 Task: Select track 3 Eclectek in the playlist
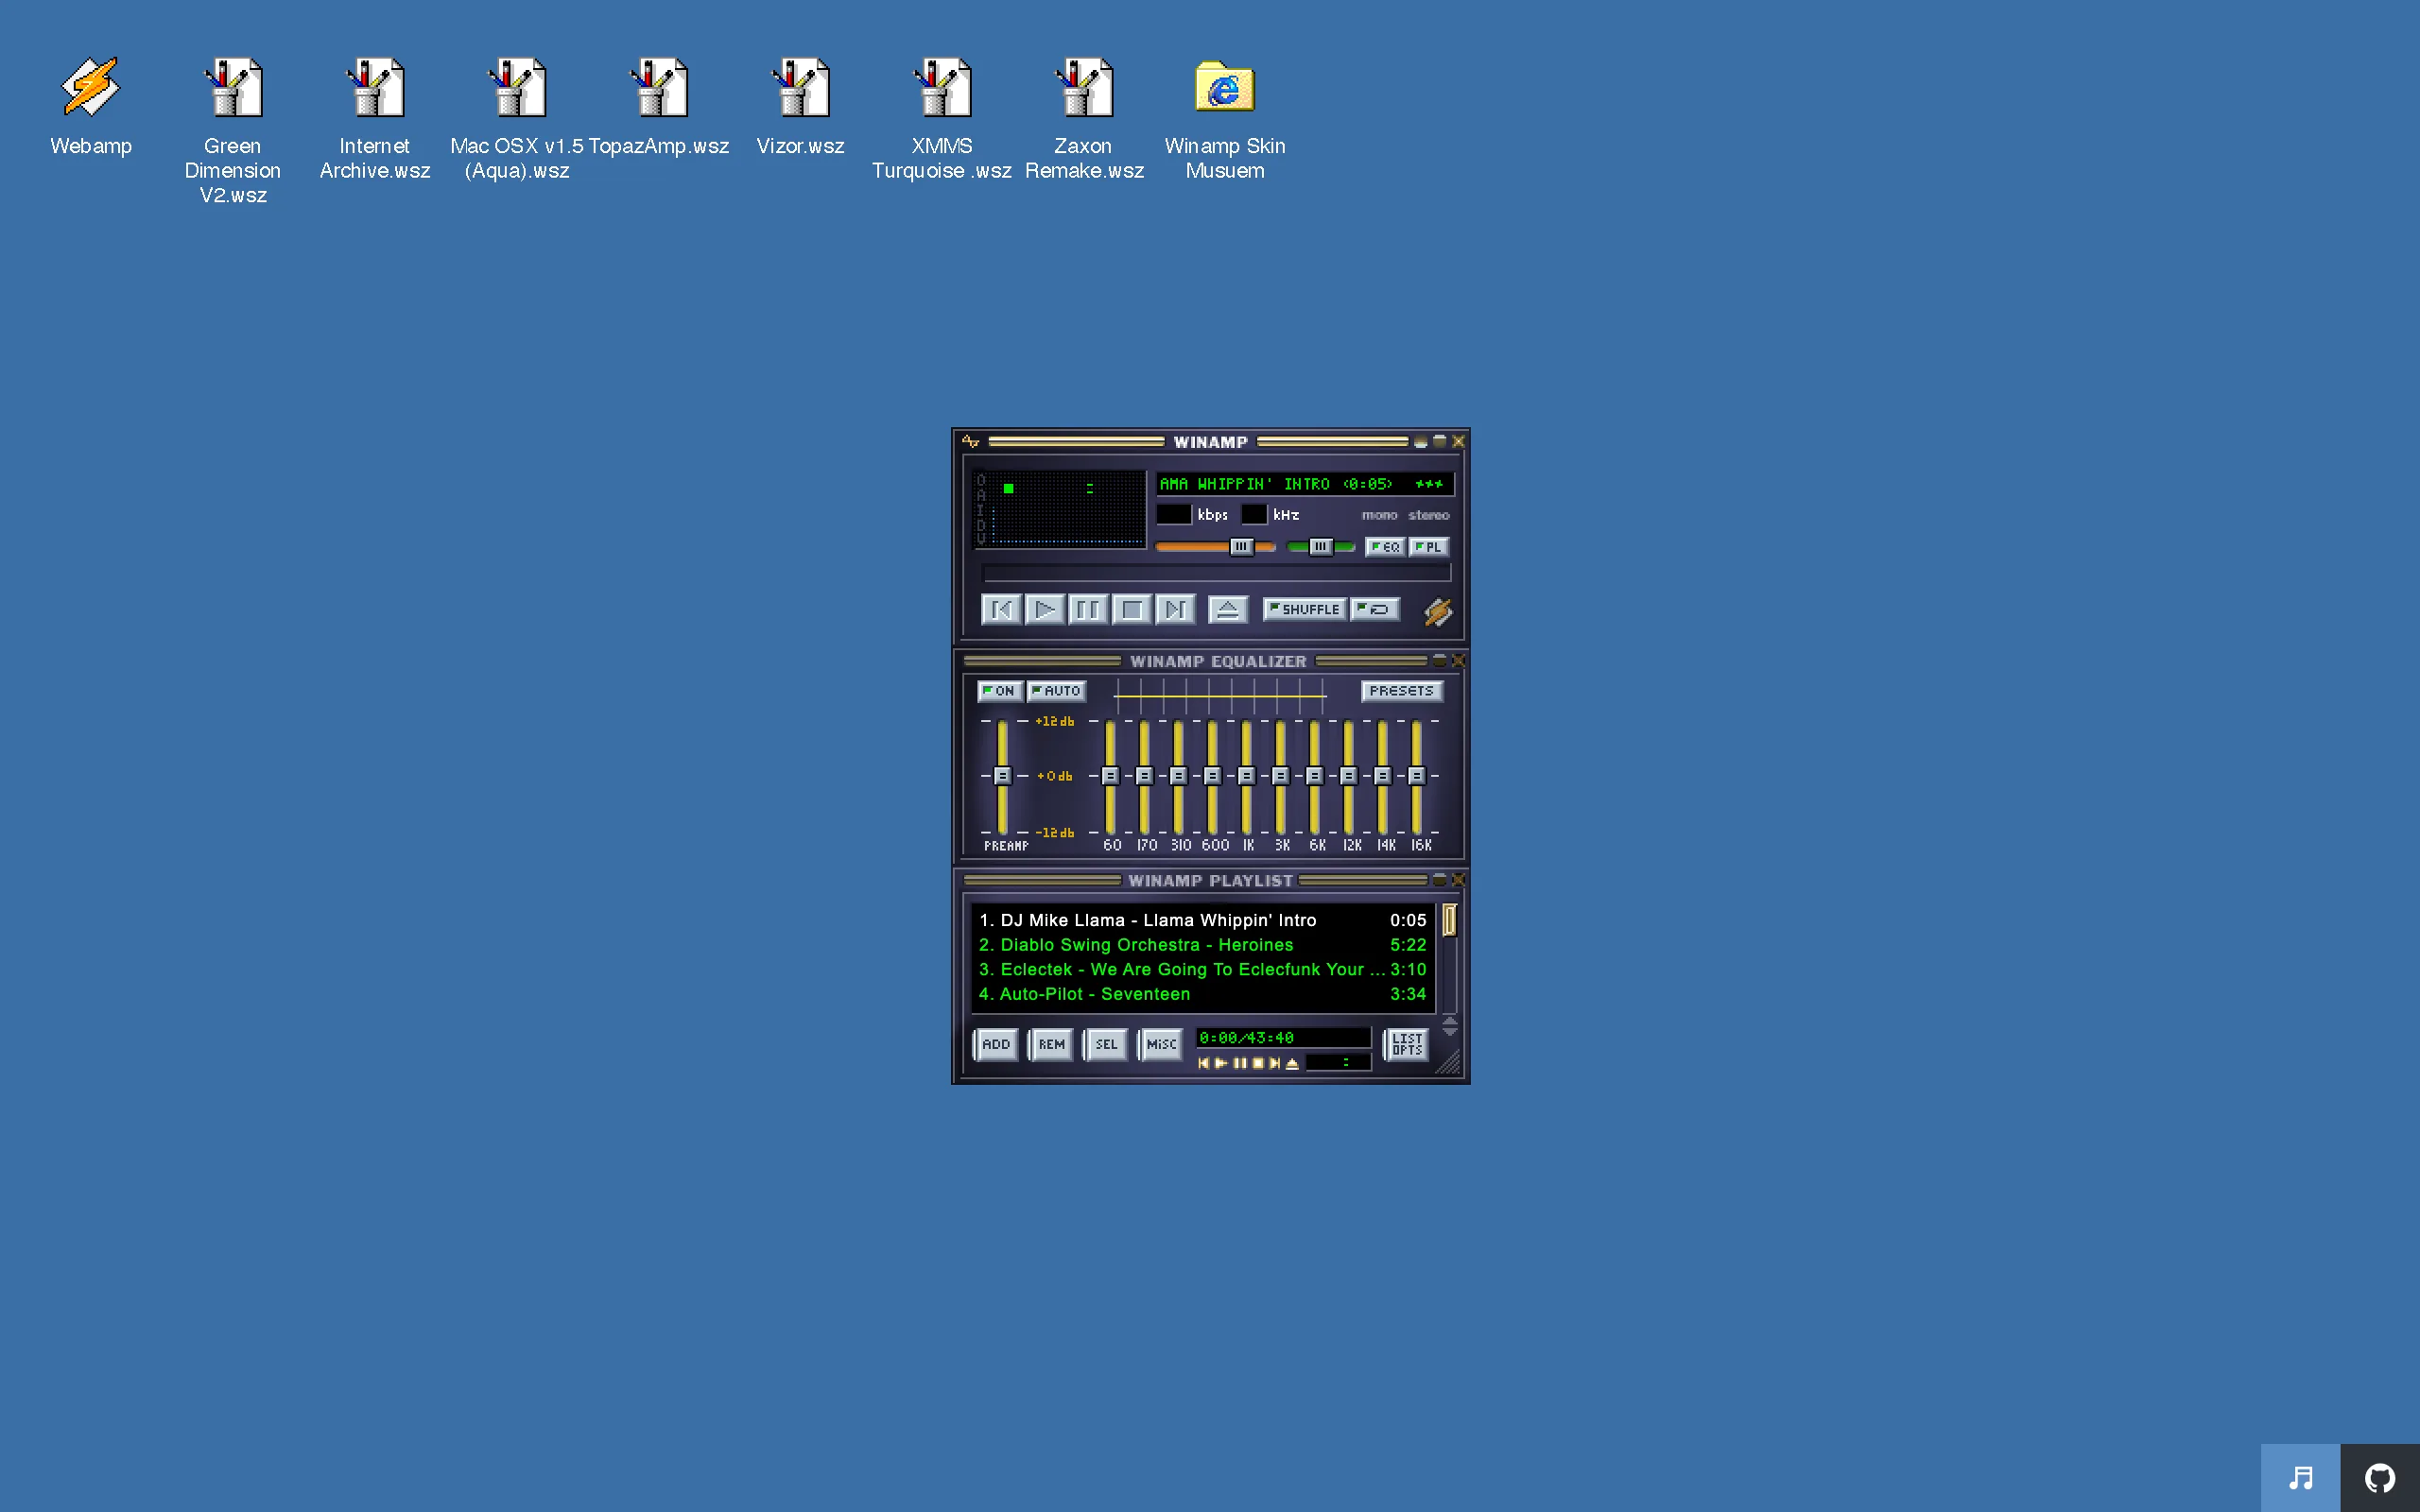click(x=1203, y=970)
